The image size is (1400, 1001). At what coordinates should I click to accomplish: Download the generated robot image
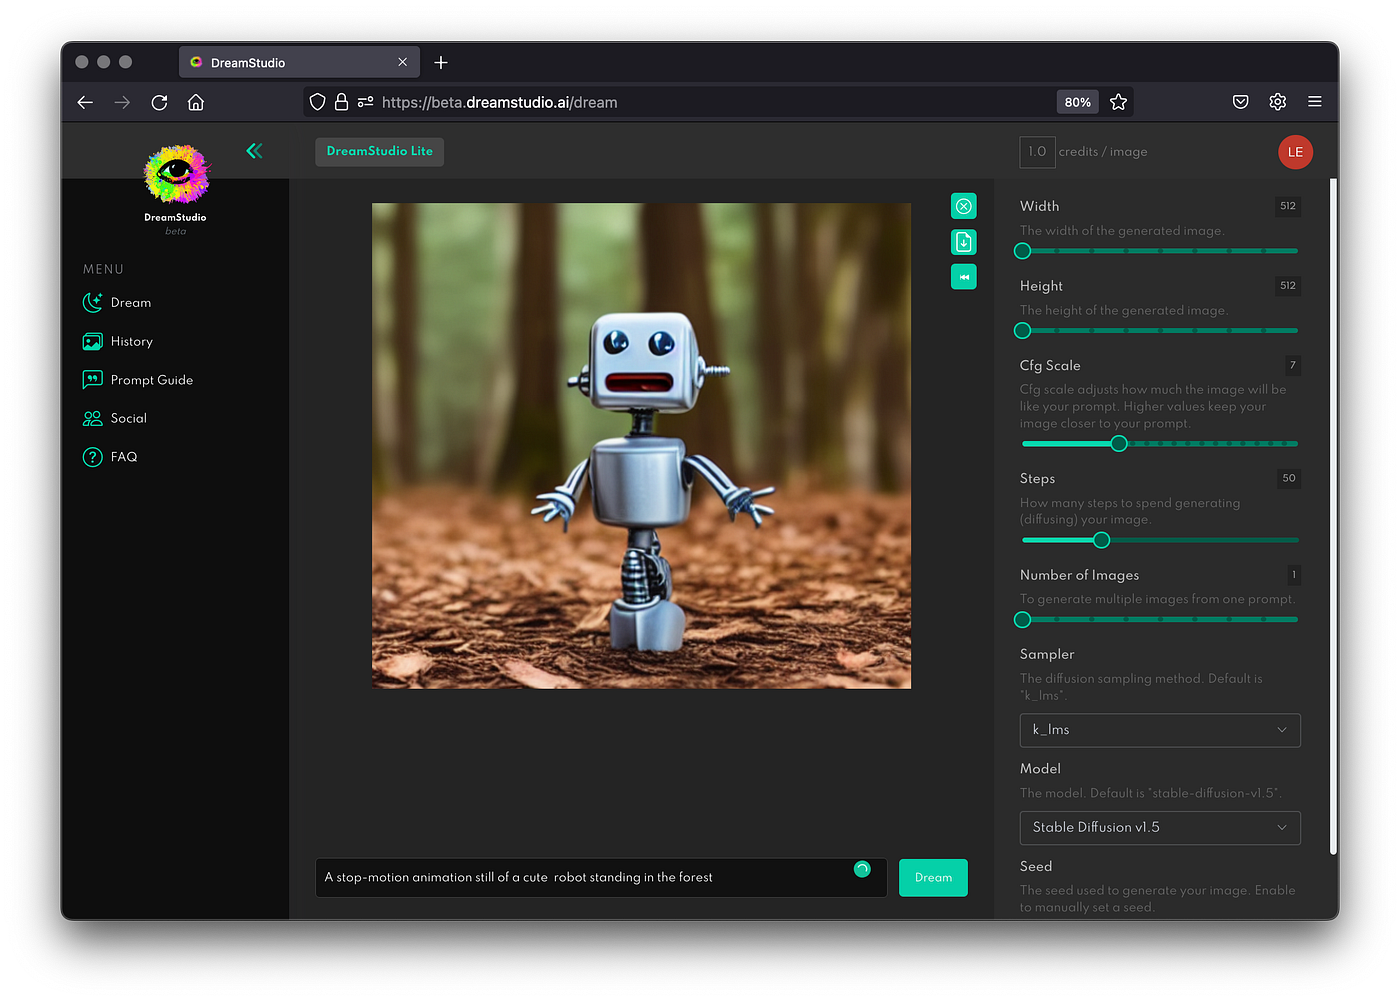tap(963, 242)
